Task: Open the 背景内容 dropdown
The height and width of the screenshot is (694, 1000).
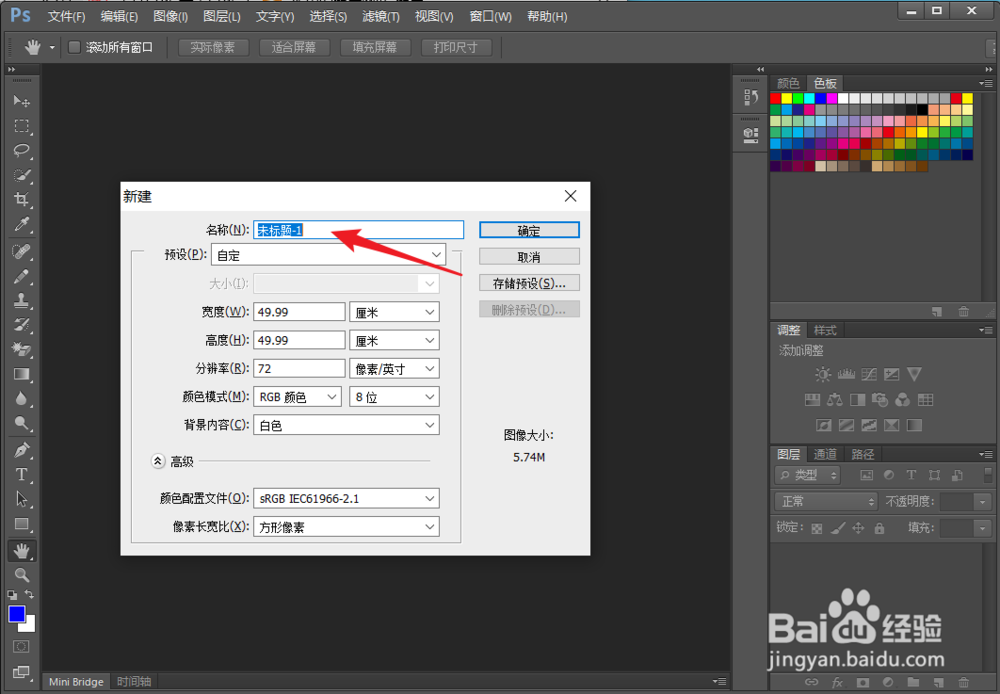Action: click(x=345, y=424)
